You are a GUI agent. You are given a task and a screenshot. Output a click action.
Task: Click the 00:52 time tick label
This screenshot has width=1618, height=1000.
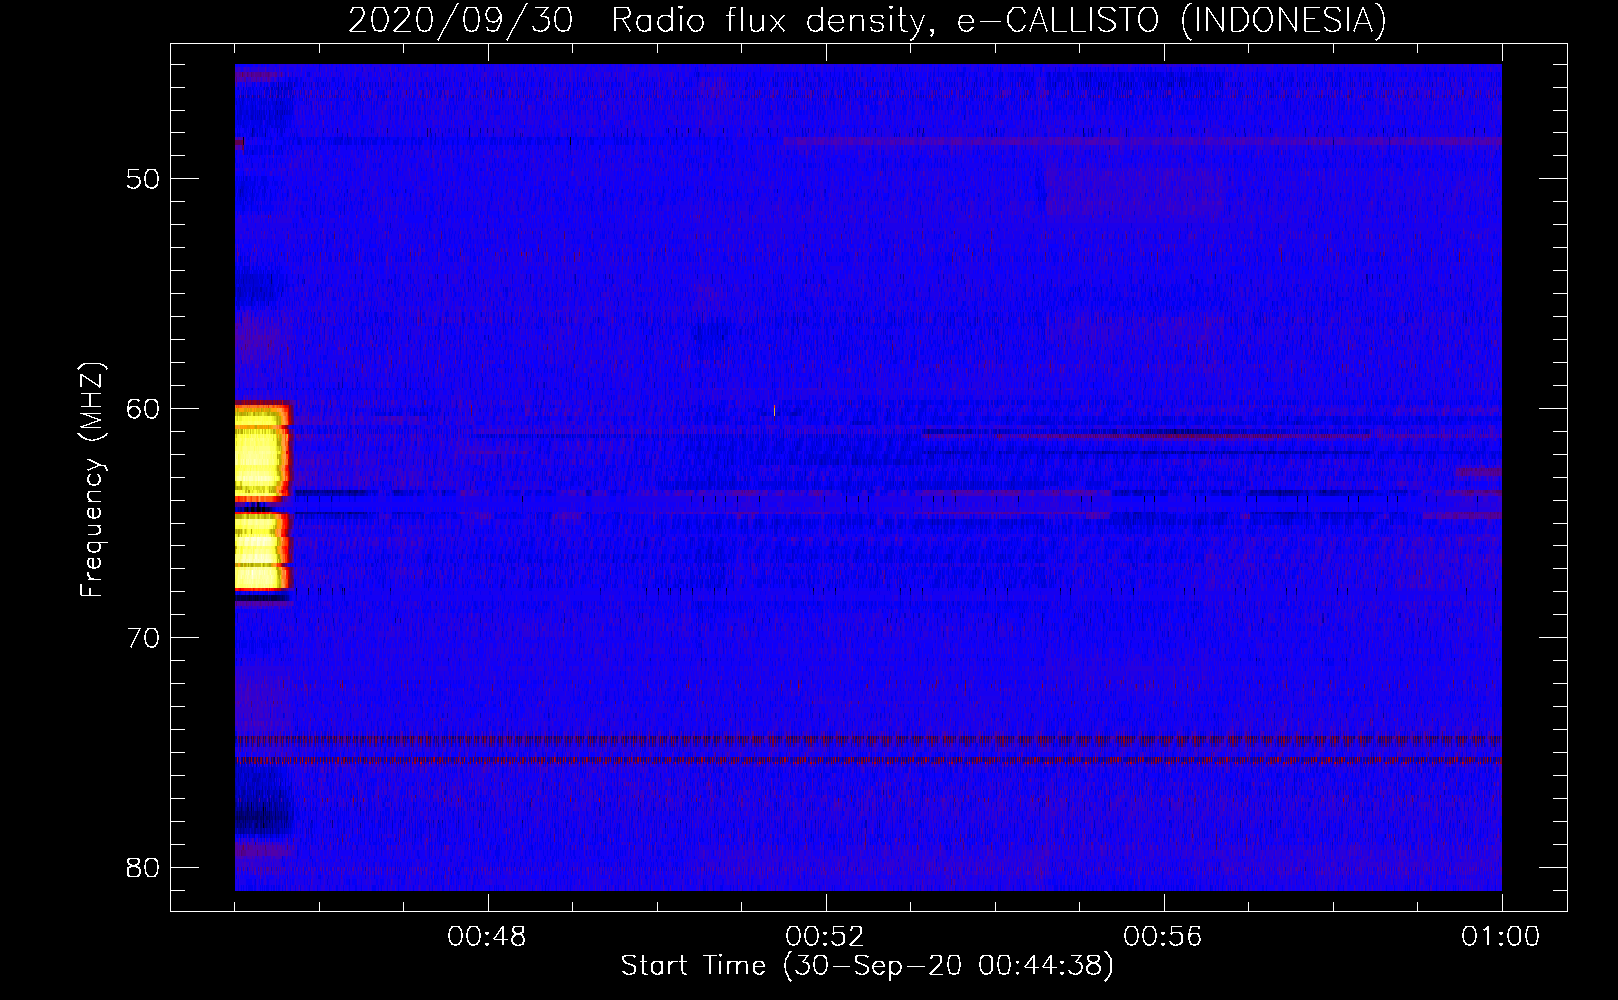[x=825, y=937]
